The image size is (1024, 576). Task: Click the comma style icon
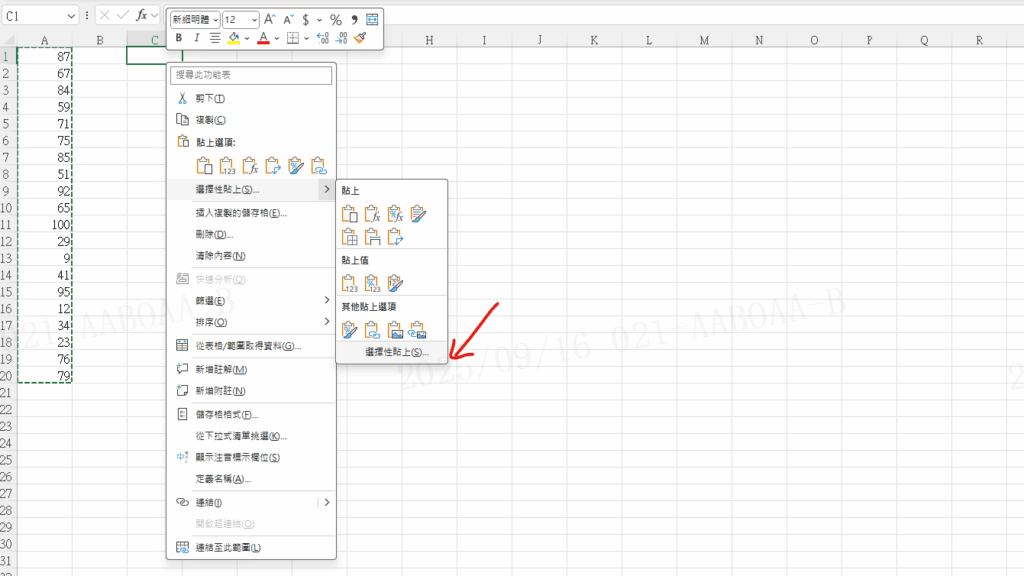pyautogui.click(x=354, y=20)
